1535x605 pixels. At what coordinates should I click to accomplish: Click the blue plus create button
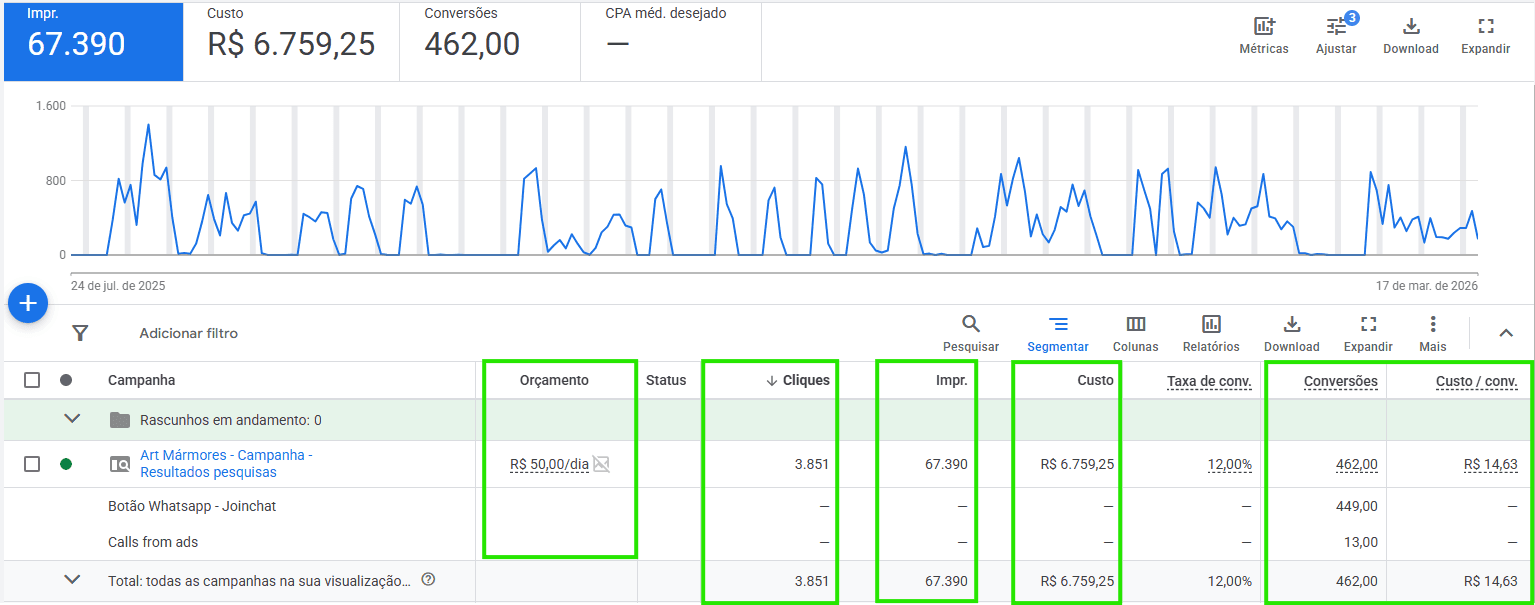coord(28,303)
